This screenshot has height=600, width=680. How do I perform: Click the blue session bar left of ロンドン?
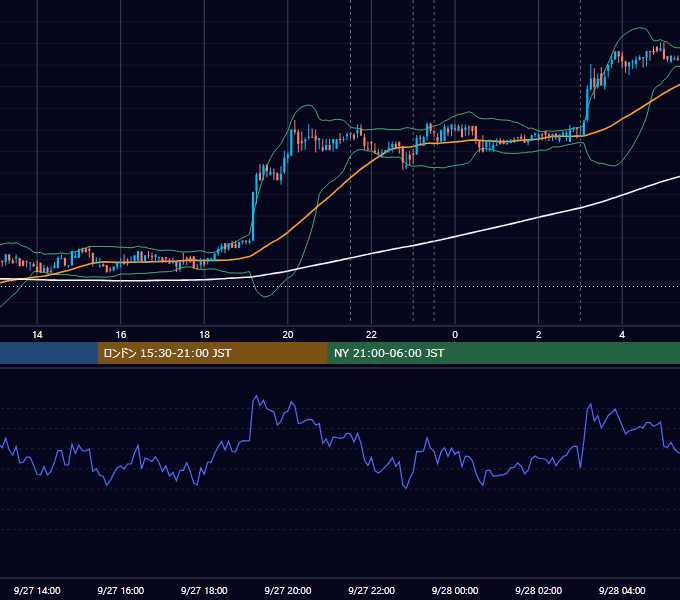tap(49, 353)
